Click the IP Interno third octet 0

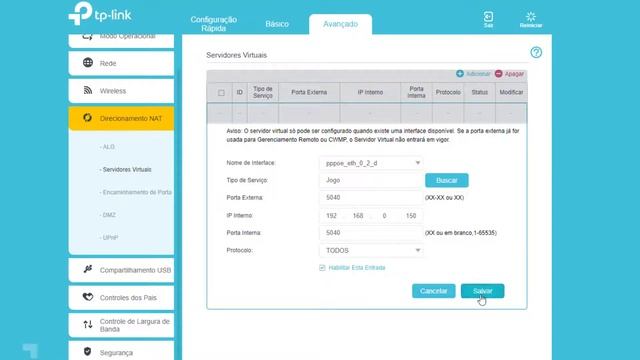click(x=384, y=216)
